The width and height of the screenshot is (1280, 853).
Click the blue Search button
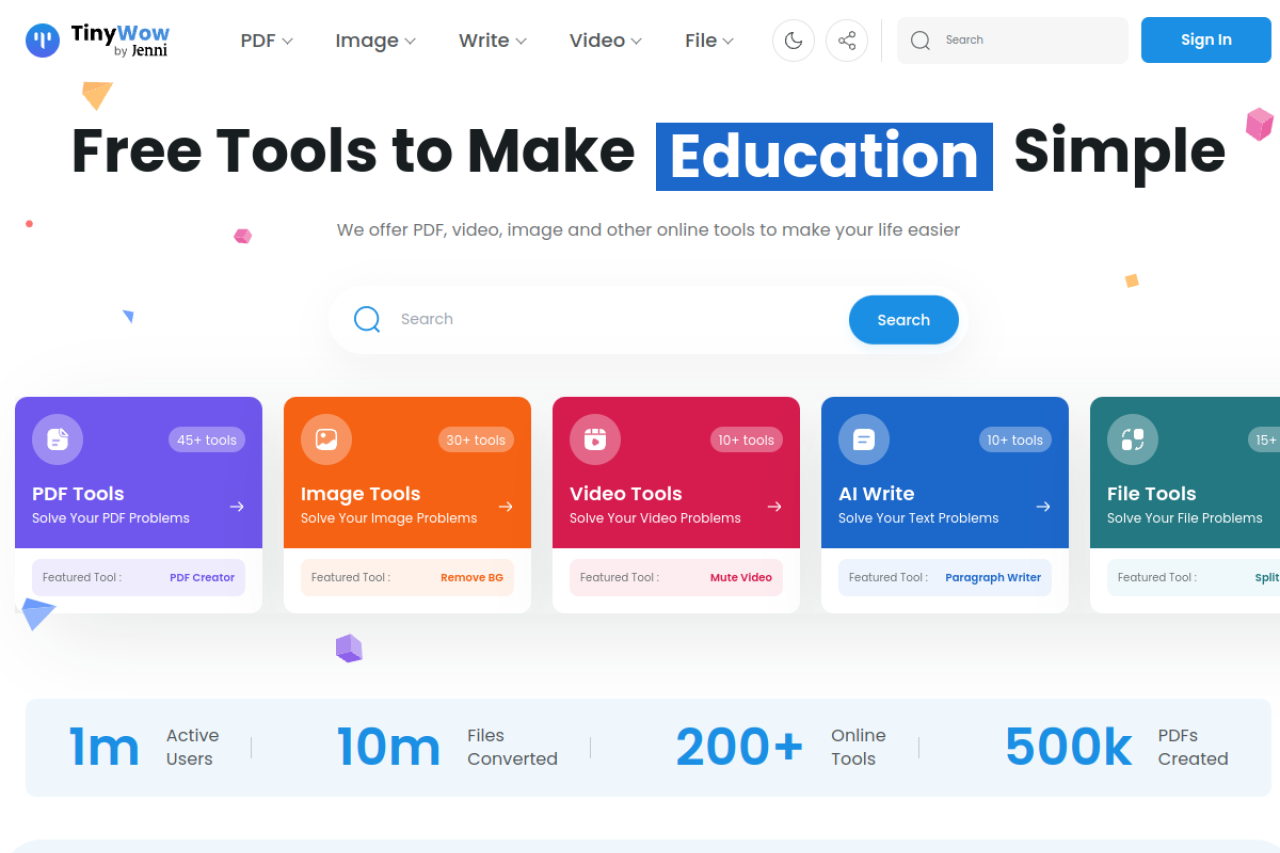tap(904, 320)
